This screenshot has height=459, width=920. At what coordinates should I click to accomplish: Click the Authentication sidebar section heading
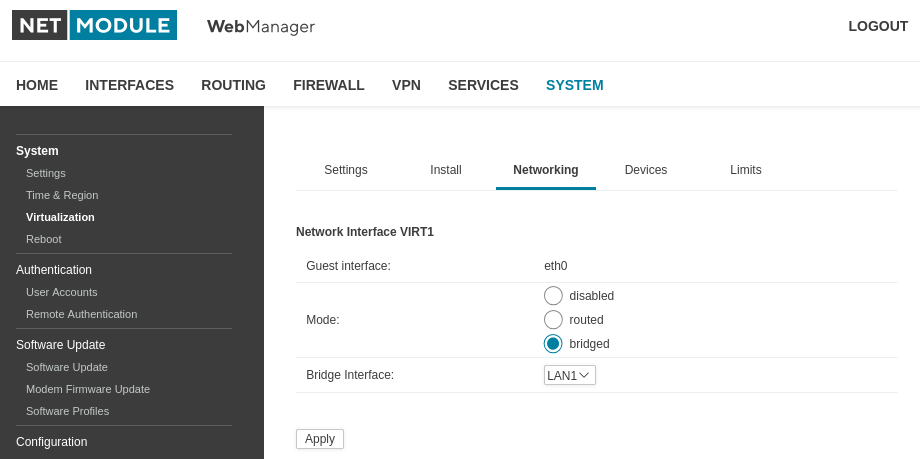click(x=54, y=270)
